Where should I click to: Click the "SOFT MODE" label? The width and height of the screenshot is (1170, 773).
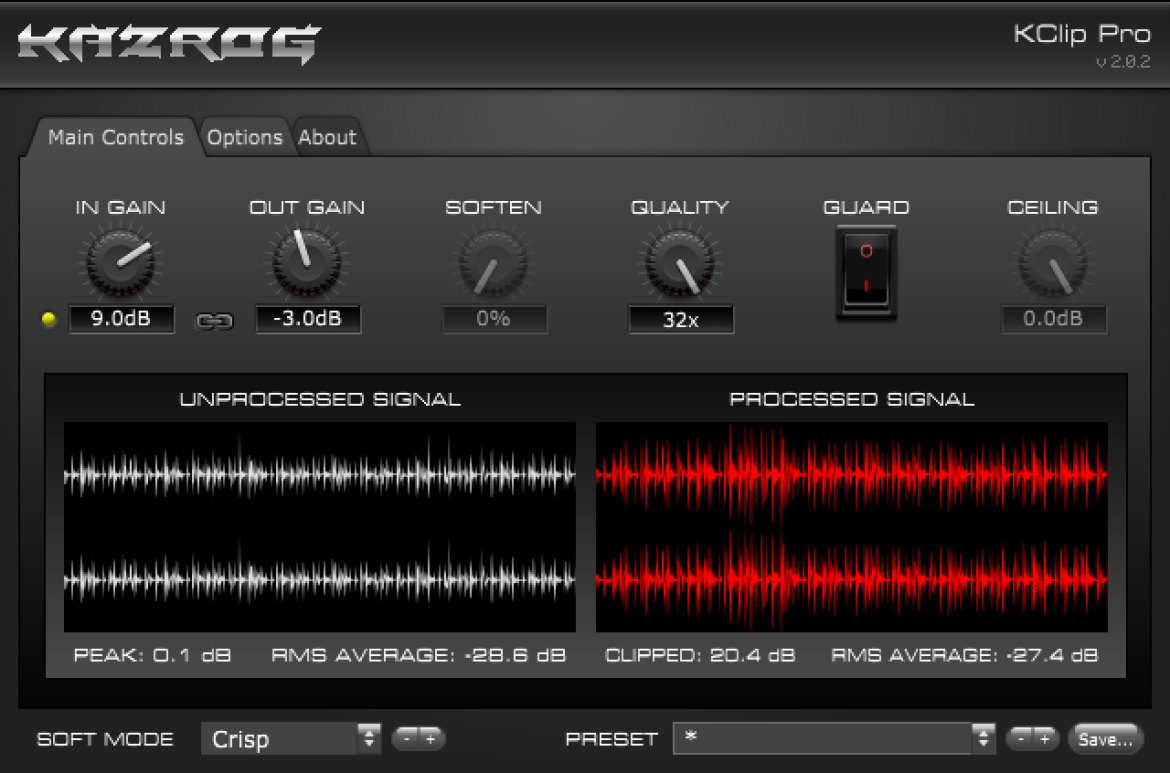pyautogui.click(x=105, y=739)
